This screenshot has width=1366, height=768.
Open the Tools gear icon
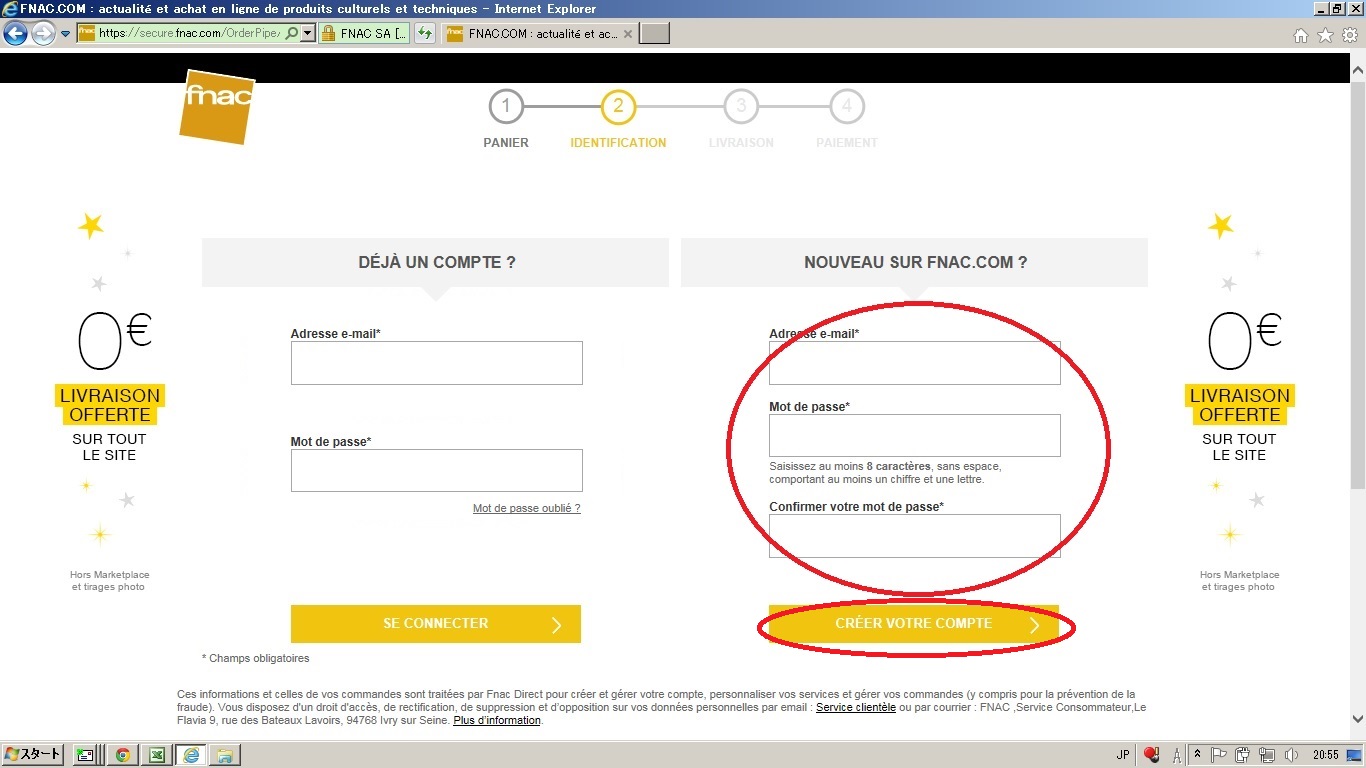click(1350, 35)
